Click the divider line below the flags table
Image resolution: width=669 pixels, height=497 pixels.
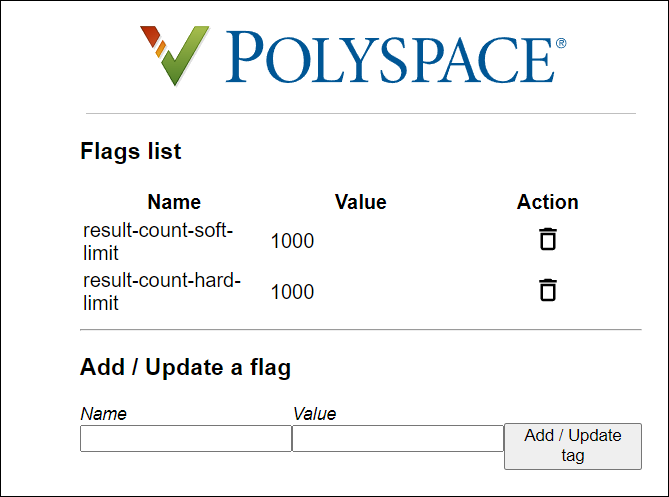pyautogui.click(x=360, y=329)
